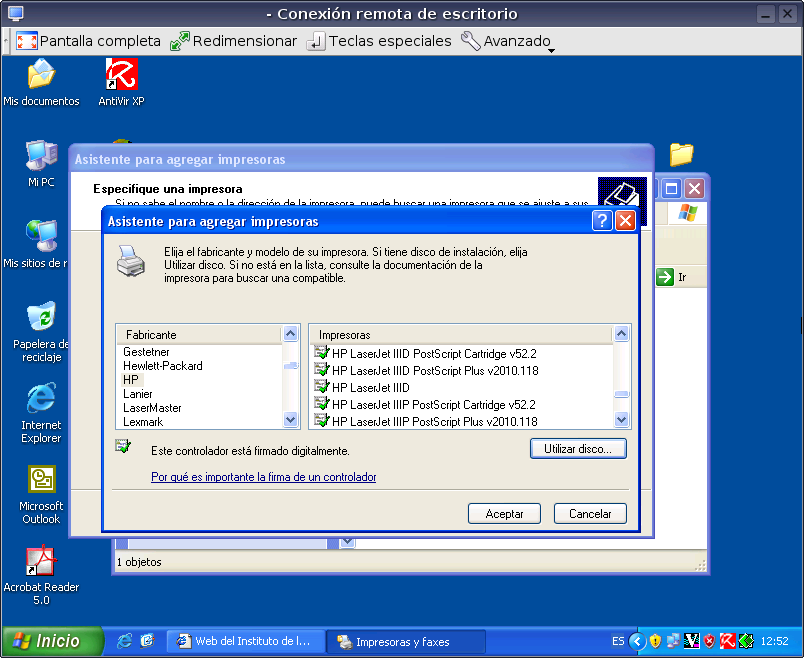Select HP in Fabricante list
This screenshot has width=804, height=658.
[131, 380]
